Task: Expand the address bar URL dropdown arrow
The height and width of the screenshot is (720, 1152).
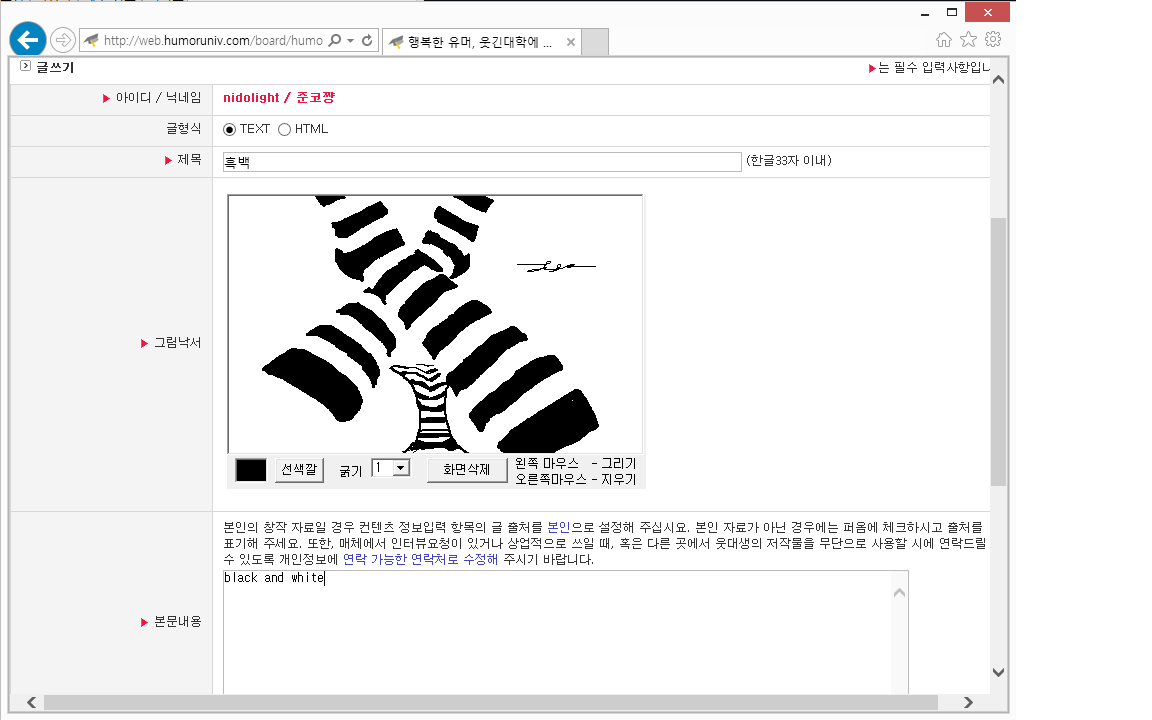Action: tap(350, 41)
